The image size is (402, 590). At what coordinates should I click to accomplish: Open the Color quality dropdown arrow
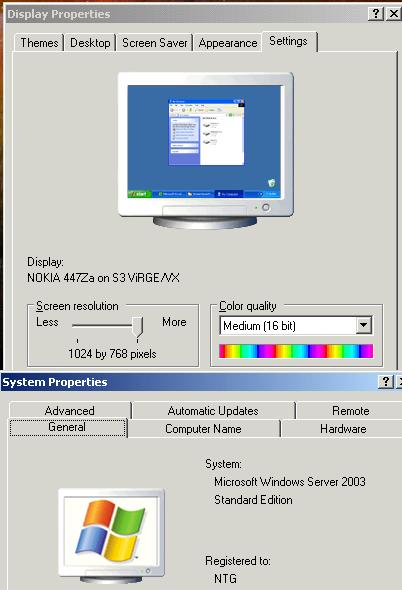point(364,325)
